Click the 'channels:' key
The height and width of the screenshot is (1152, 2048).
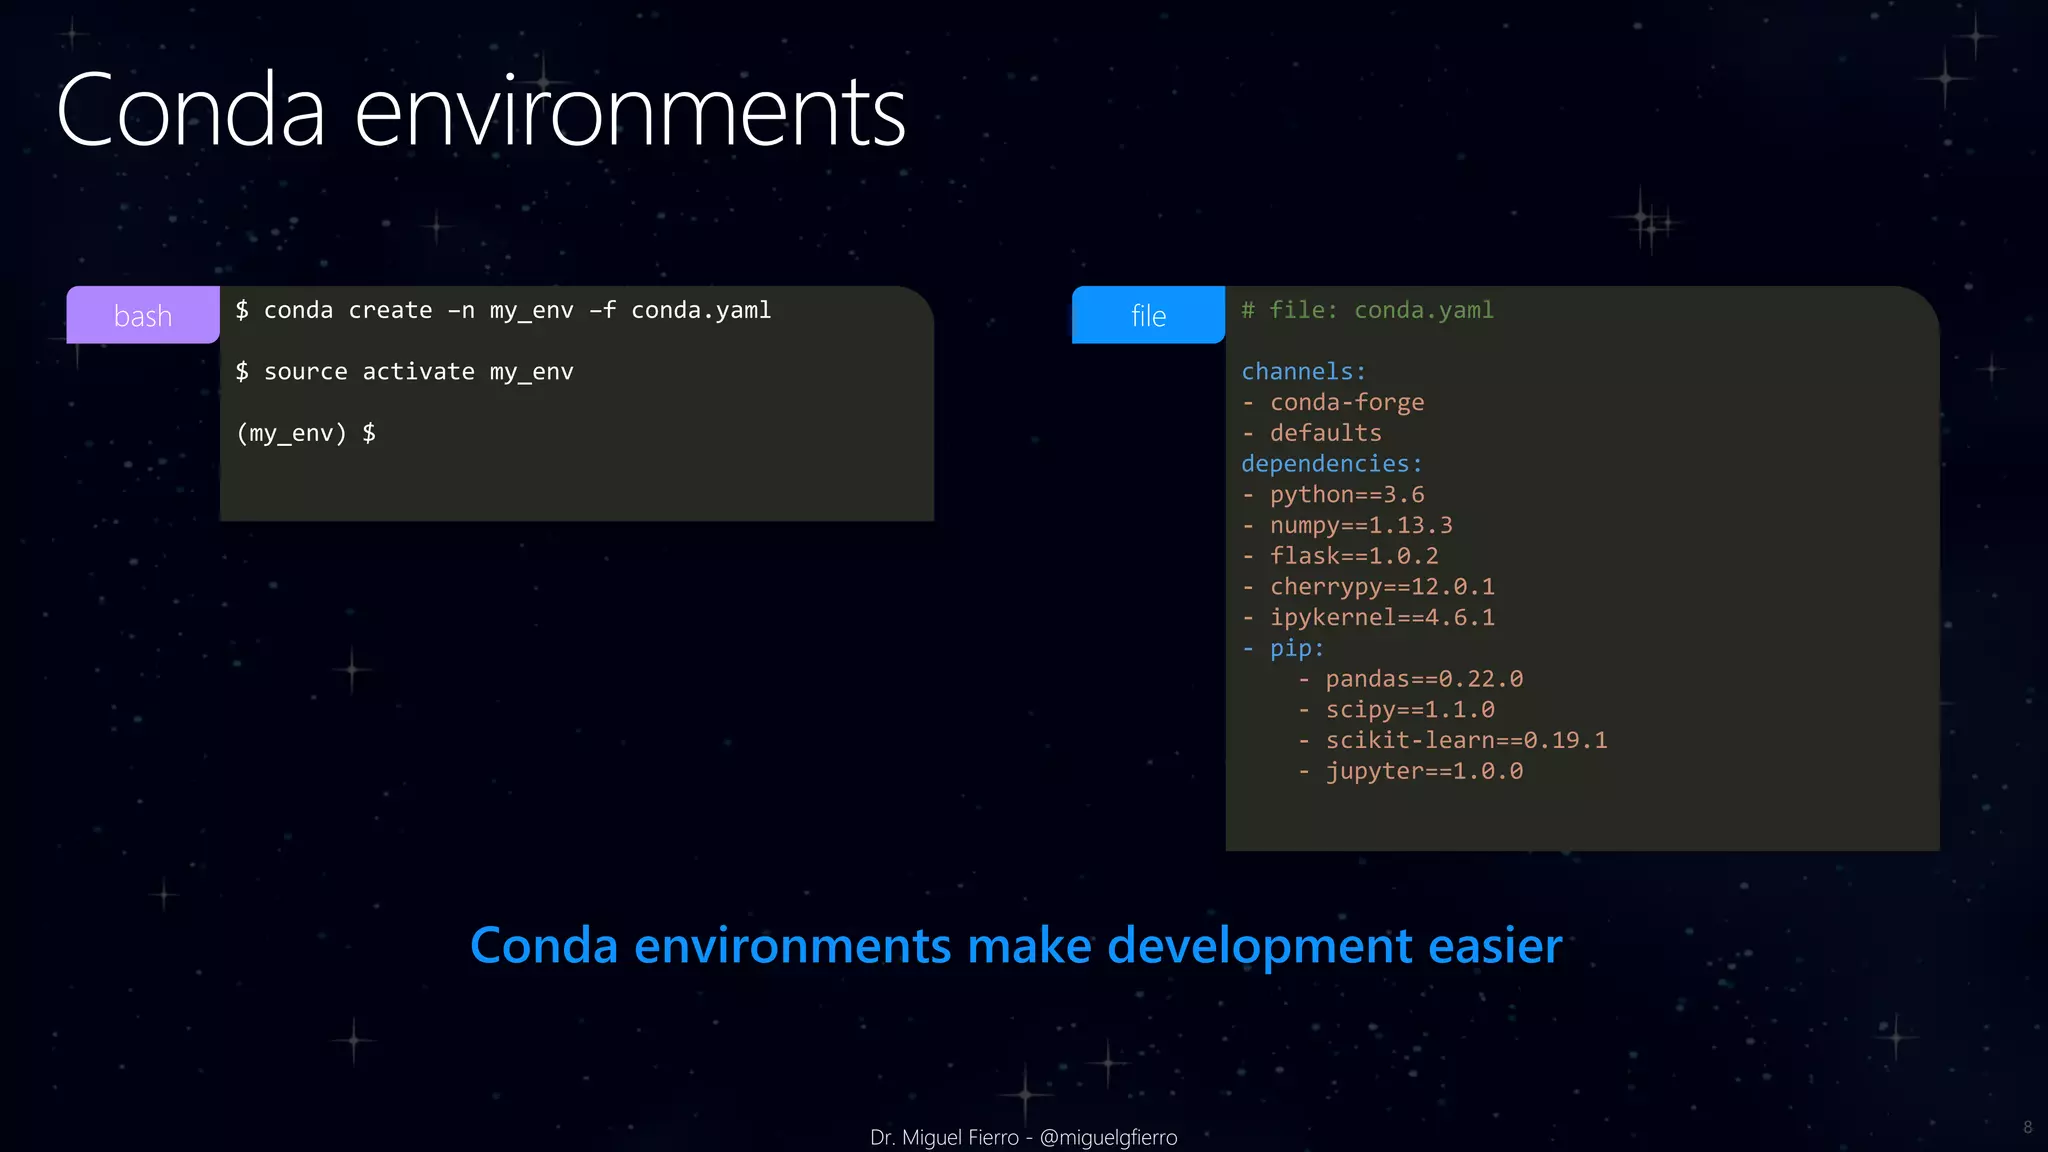(1303, 372)
